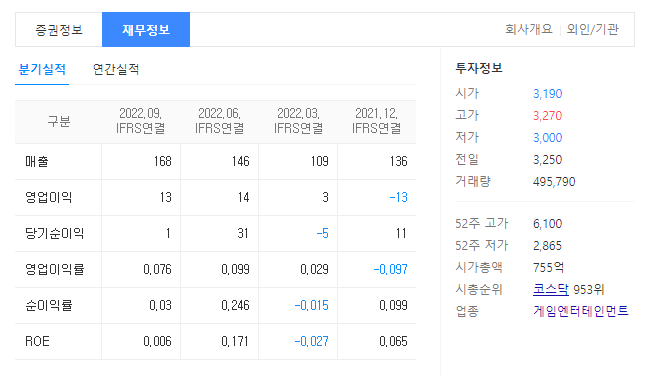Select the ROE row label
Screen dimensions: 662x376
tap(38, 341)
